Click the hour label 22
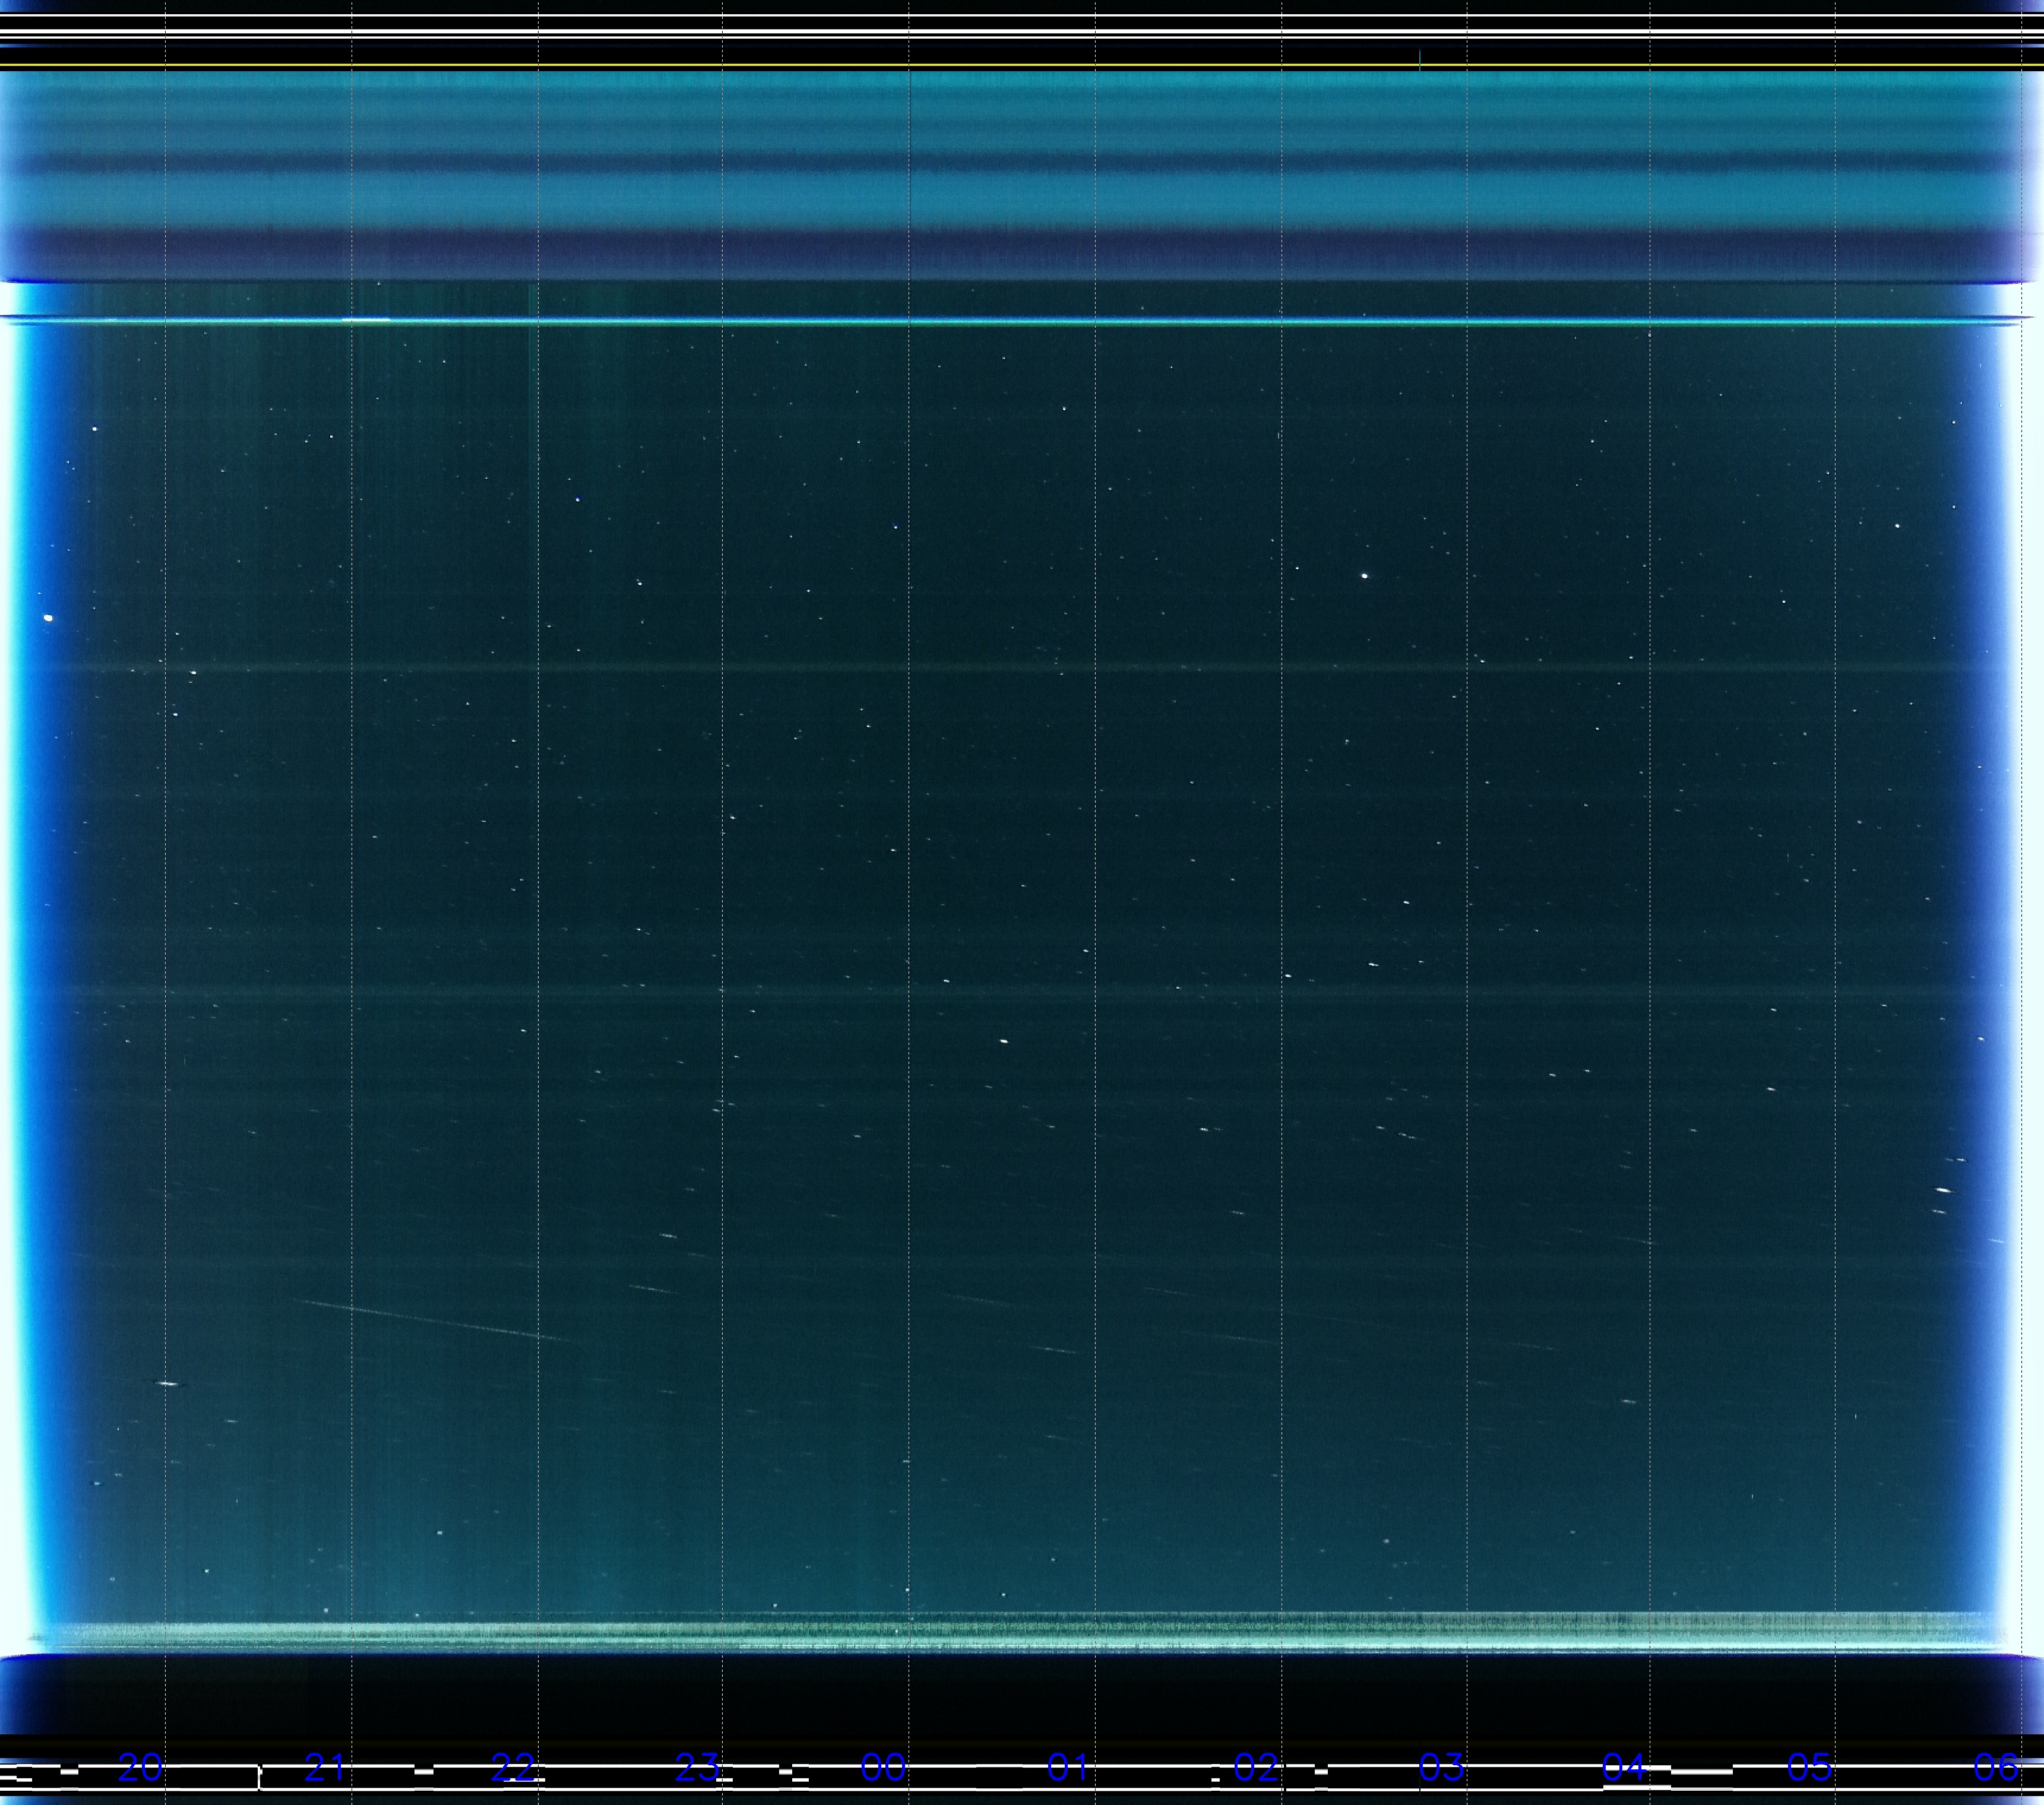The height and width of the screenshot is (1805, 2044). (x=512, y=1768)
